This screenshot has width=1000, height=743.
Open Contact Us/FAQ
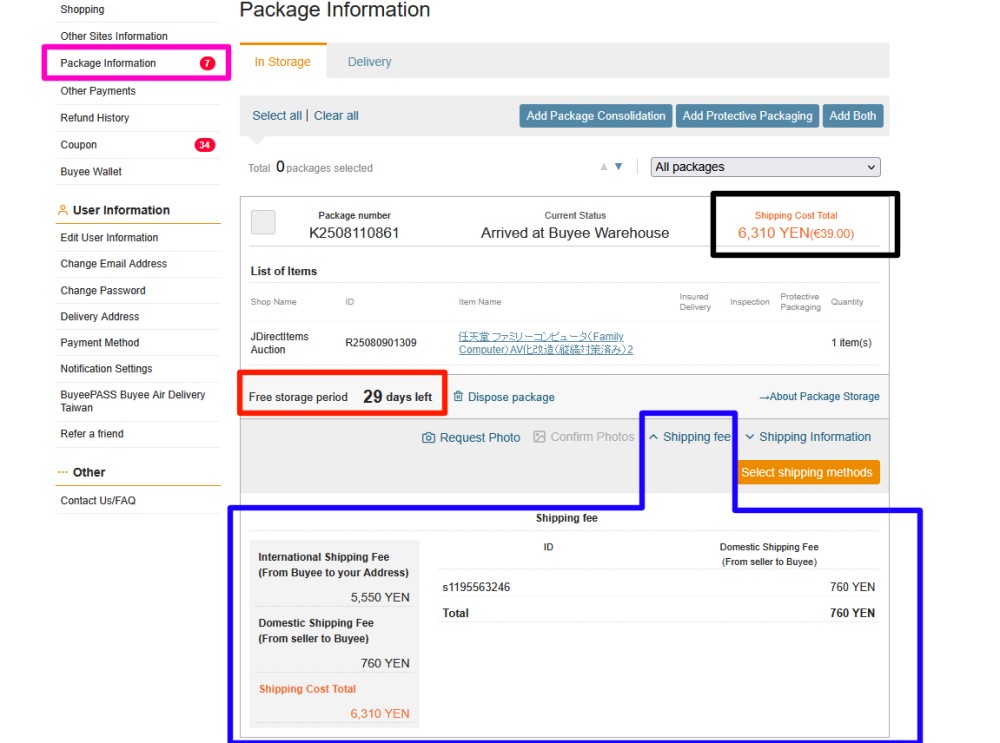(x=98, y=501)
